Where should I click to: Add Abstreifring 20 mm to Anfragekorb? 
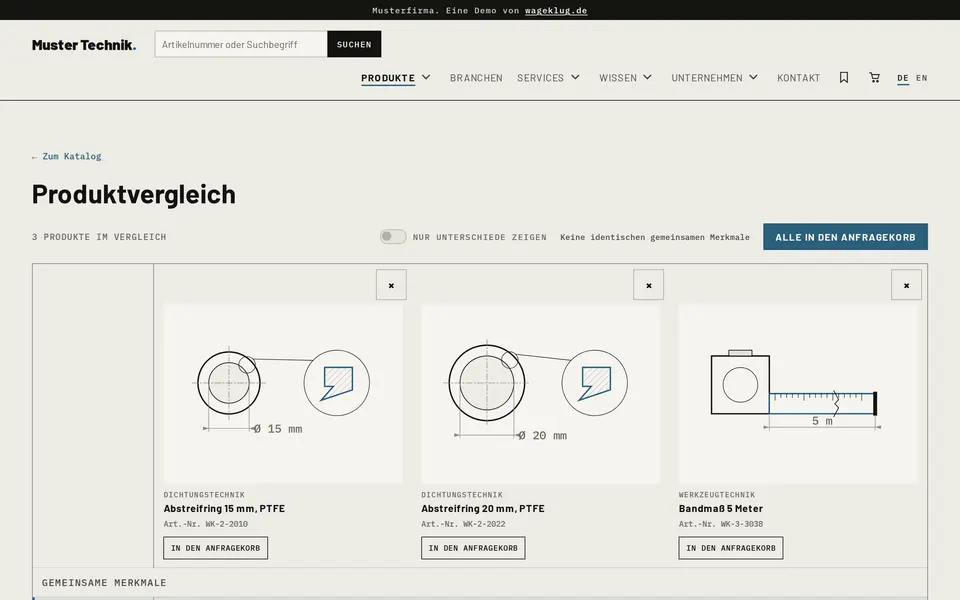473,548
